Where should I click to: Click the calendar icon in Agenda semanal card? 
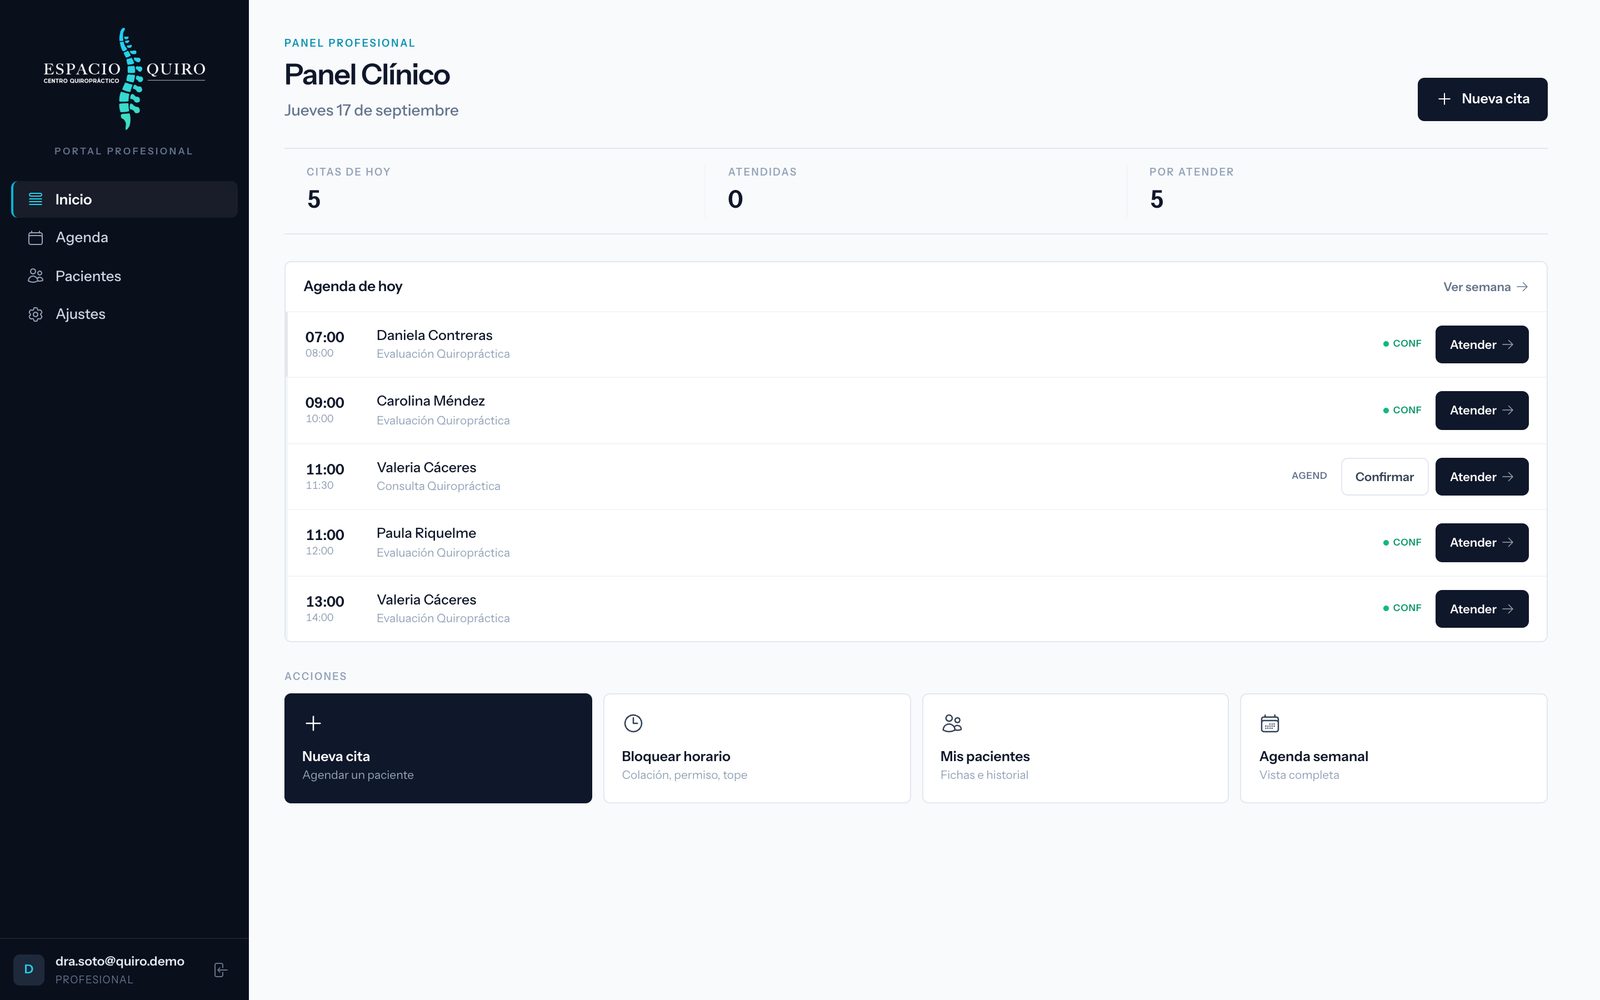click(x=1270, y=723)
